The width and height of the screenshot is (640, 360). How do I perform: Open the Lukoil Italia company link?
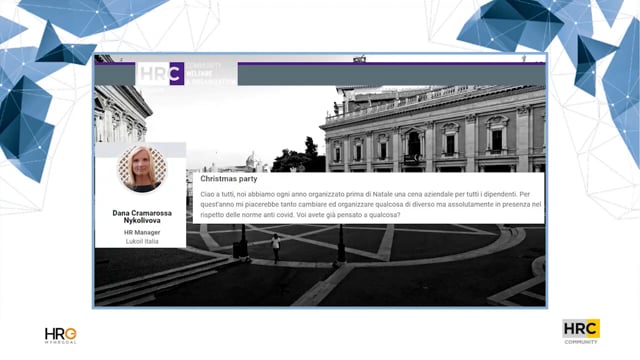coord(142,241)
